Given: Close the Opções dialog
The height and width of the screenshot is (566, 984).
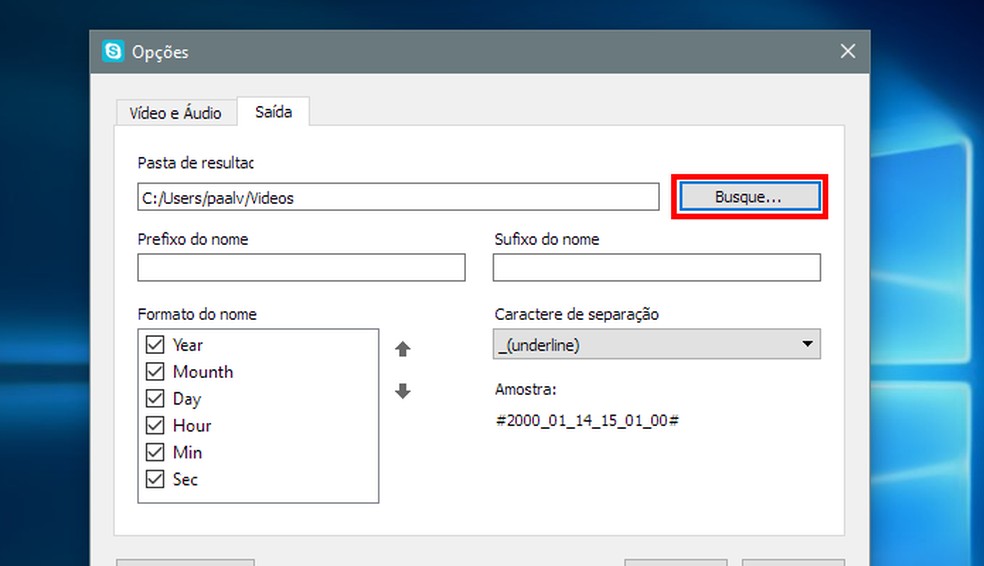Looking at the screenshot, I should point(848,51).
